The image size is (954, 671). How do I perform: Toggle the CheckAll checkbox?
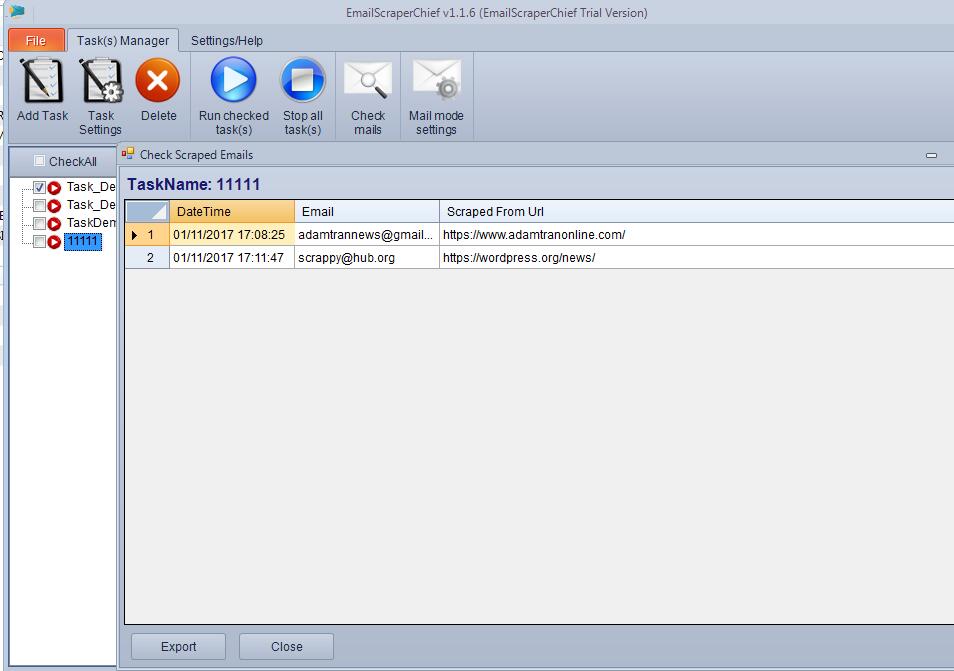[39, 161]
